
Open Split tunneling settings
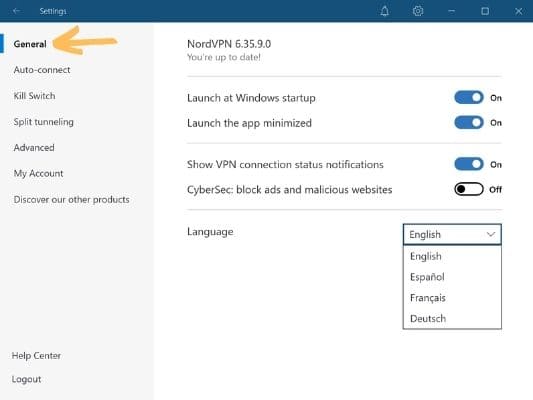pyautogui.click(x=44, y=122)
